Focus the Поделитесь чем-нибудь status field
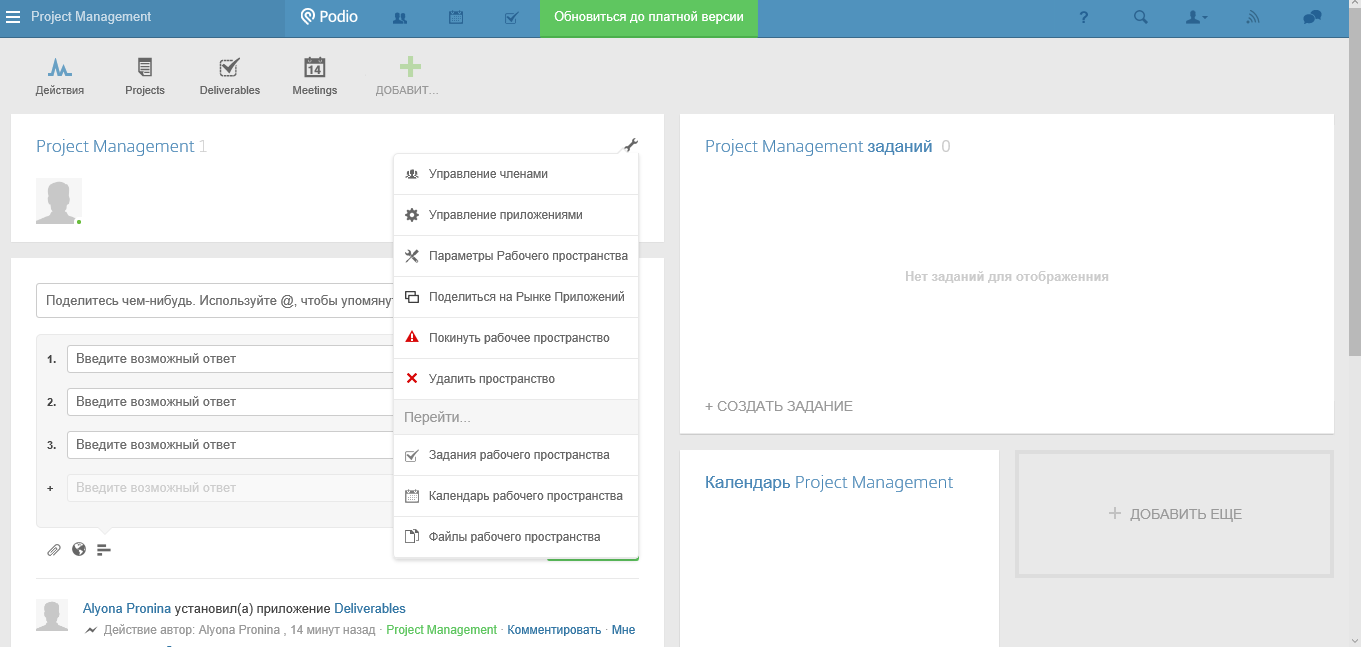Viewport: 1361px width, 647px height. [216, 300]
